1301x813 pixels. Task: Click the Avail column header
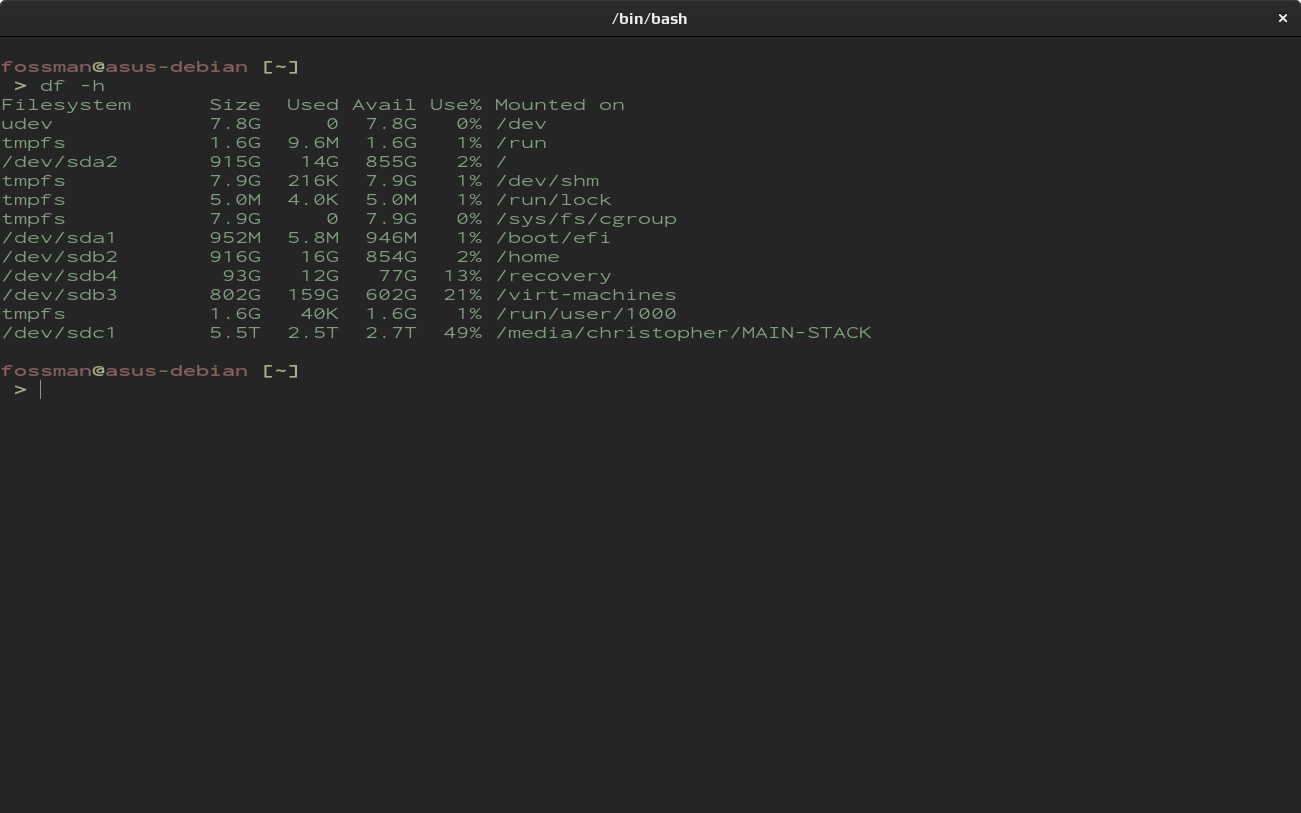coord(384,105)
